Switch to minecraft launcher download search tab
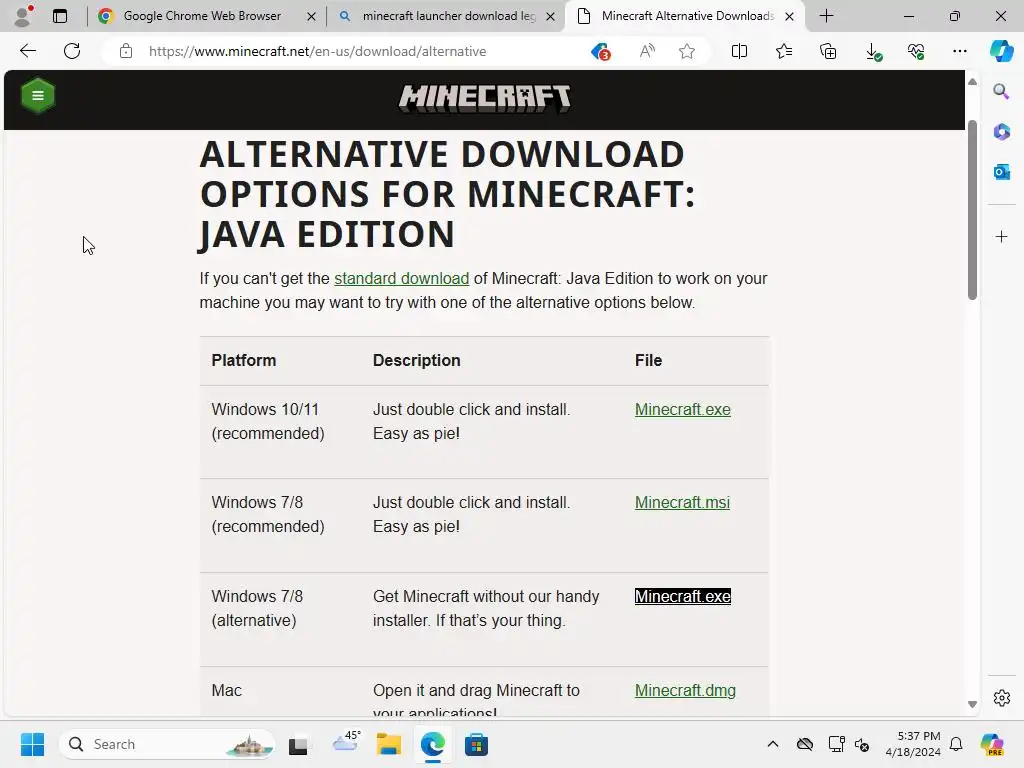Image resolution: width=1024 pixels, height=768 pixels. tap(448, 16)
